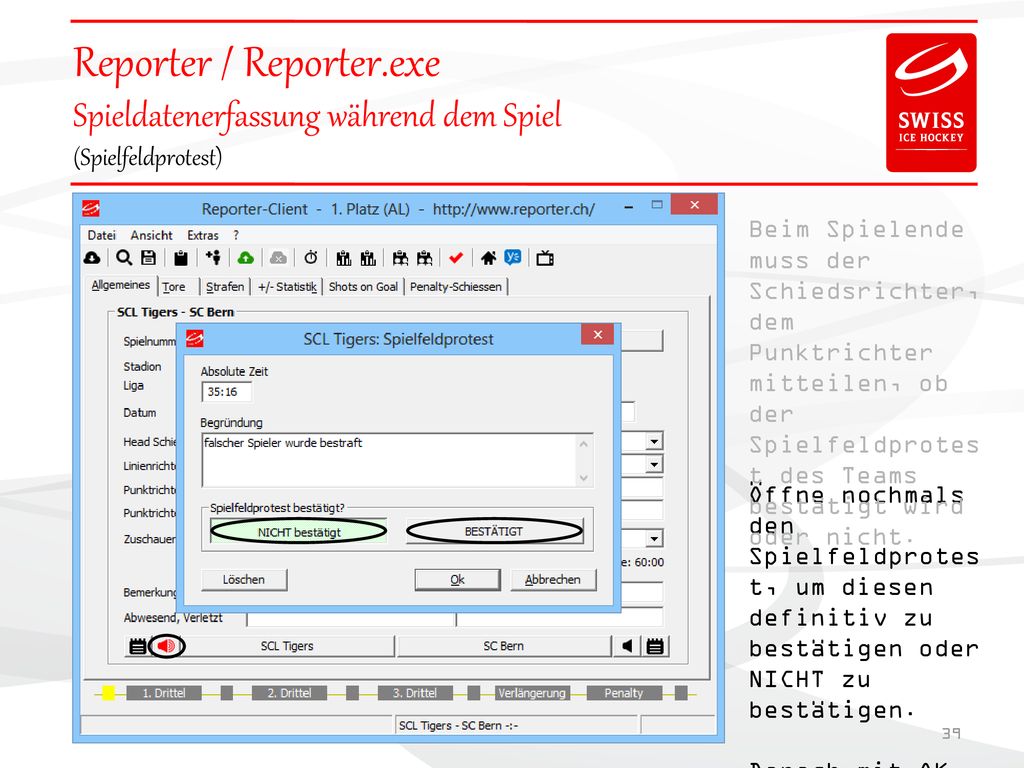Click the red checkmark toolbar icon
The height and width of the screenshot is (768, 1024).
(x=456, y=259)
